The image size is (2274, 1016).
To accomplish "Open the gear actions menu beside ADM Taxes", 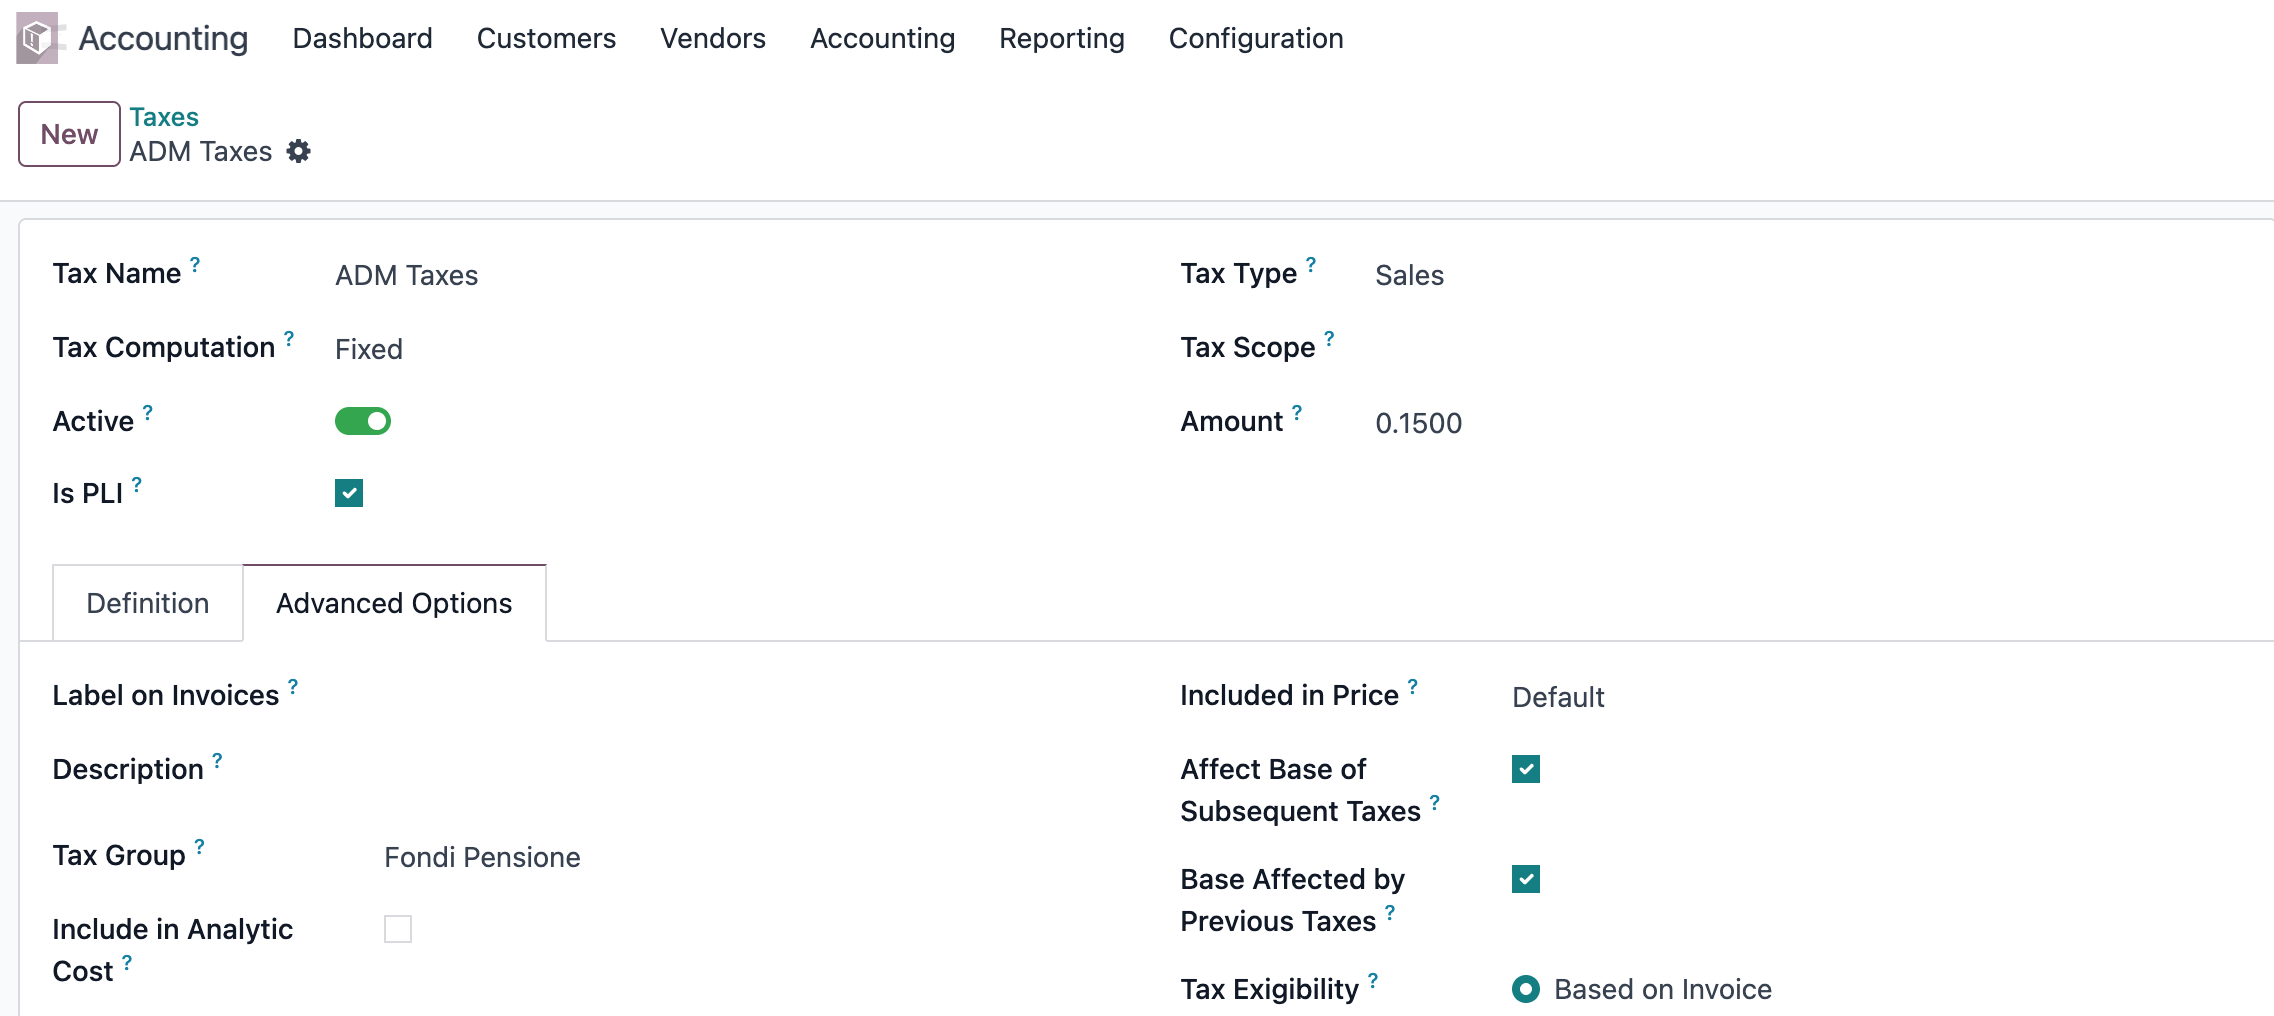I will pyautogui.click(x=298, y=151).
